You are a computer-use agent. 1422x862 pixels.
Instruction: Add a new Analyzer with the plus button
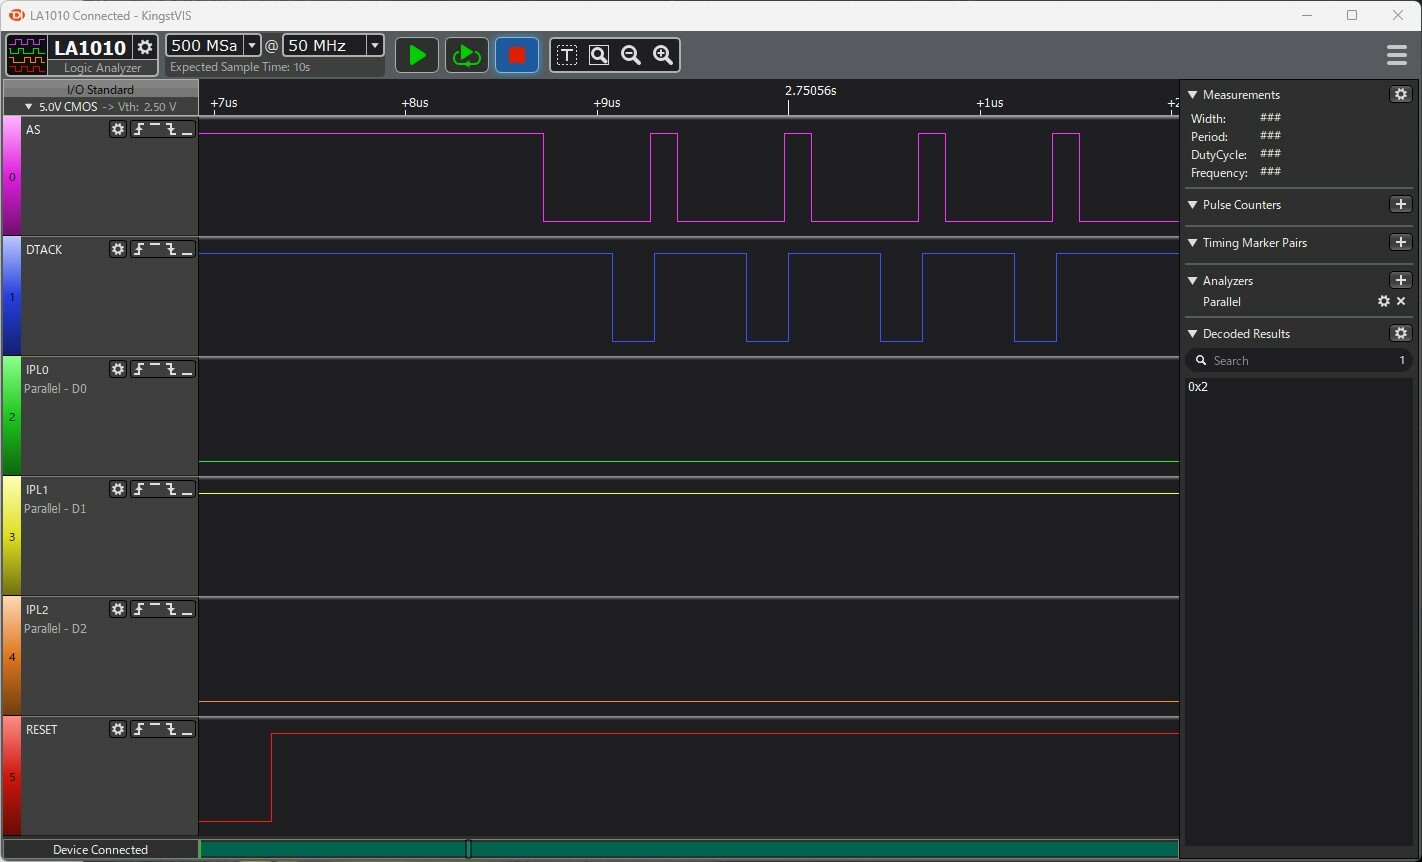1400,280
